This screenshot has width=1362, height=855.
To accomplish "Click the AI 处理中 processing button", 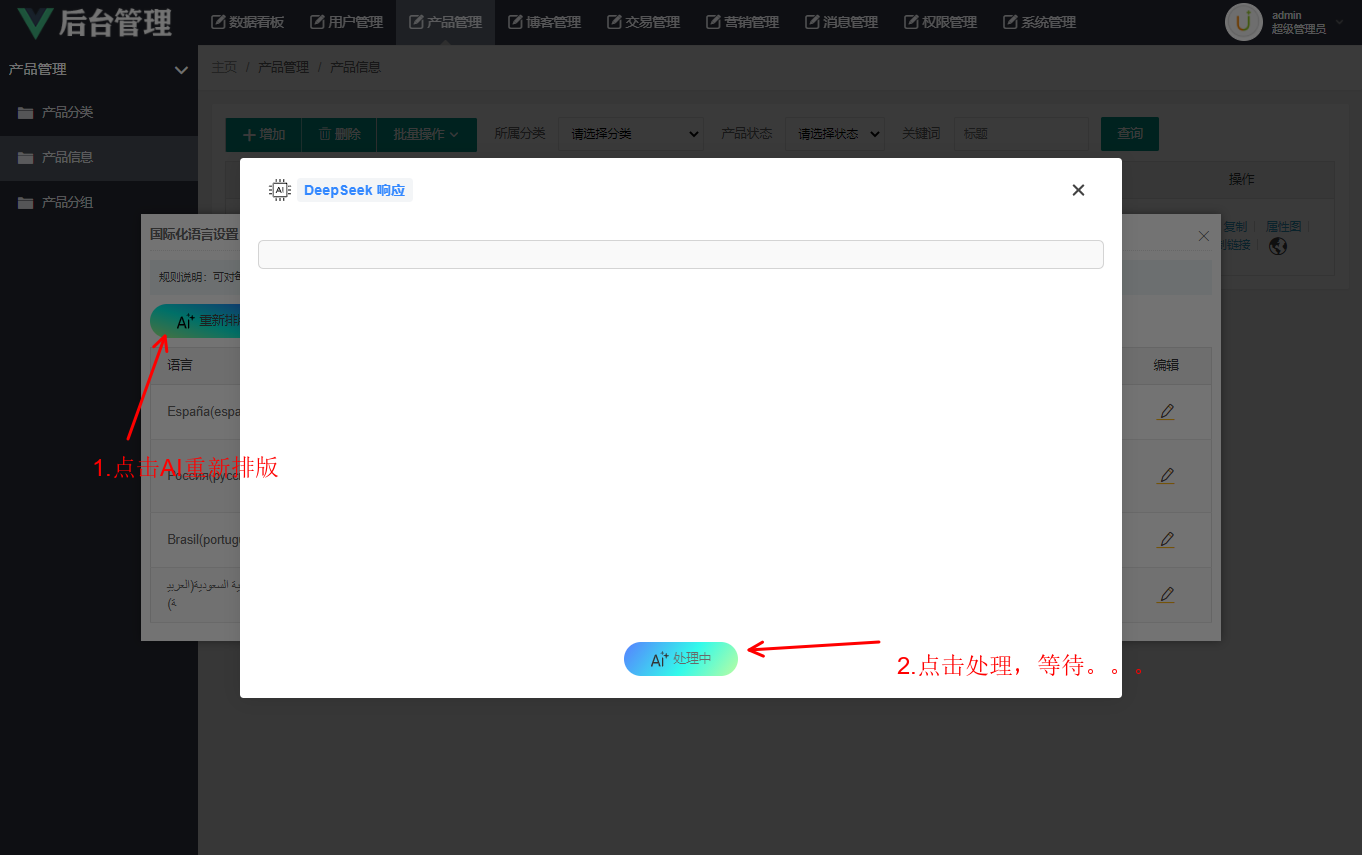I will click(681, 659).
